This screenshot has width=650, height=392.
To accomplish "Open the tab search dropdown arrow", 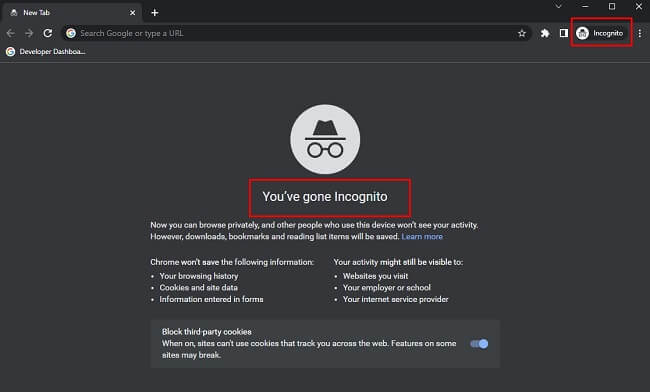I will point(558,6).
